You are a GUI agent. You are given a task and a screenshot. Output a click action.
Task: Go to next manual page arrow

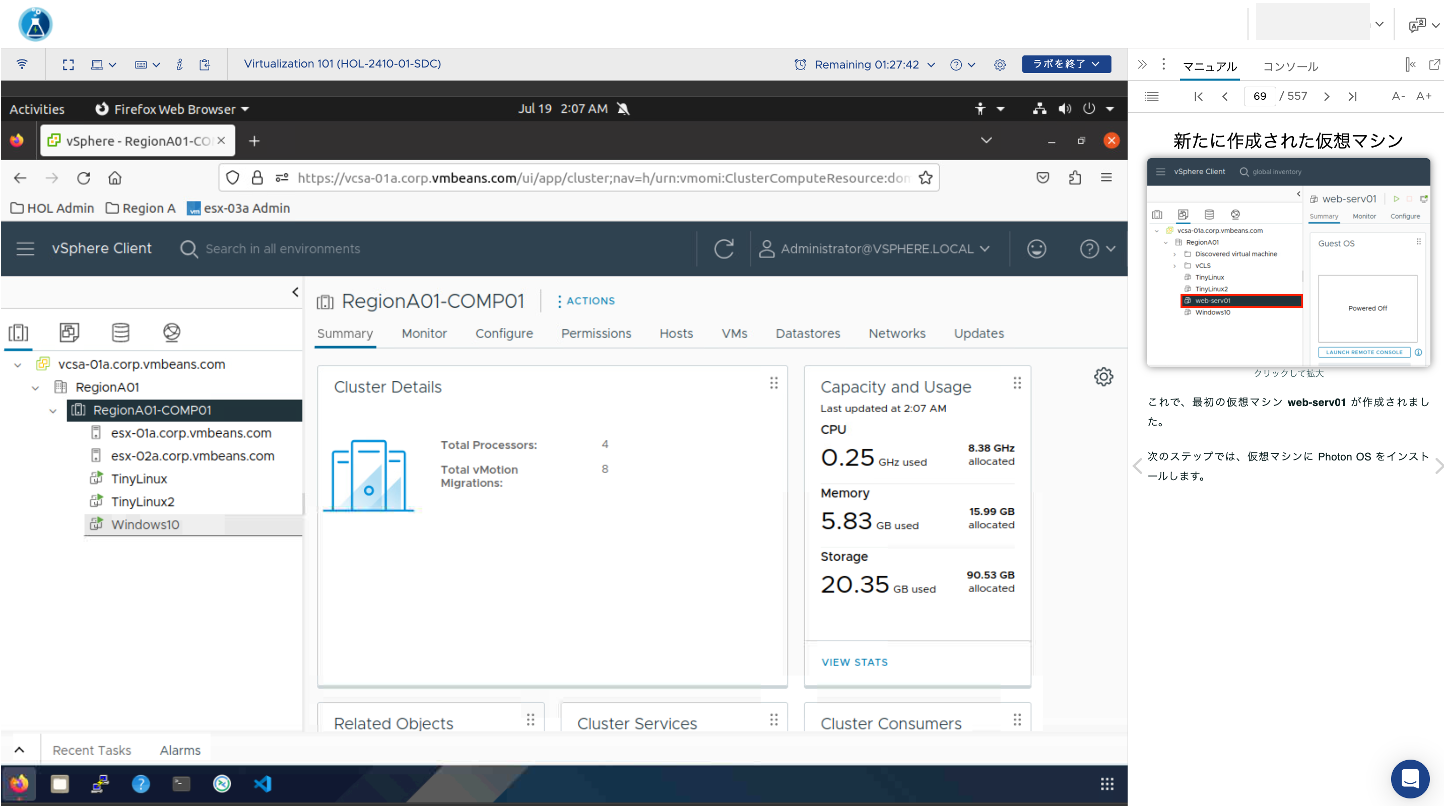(1326, 96)
